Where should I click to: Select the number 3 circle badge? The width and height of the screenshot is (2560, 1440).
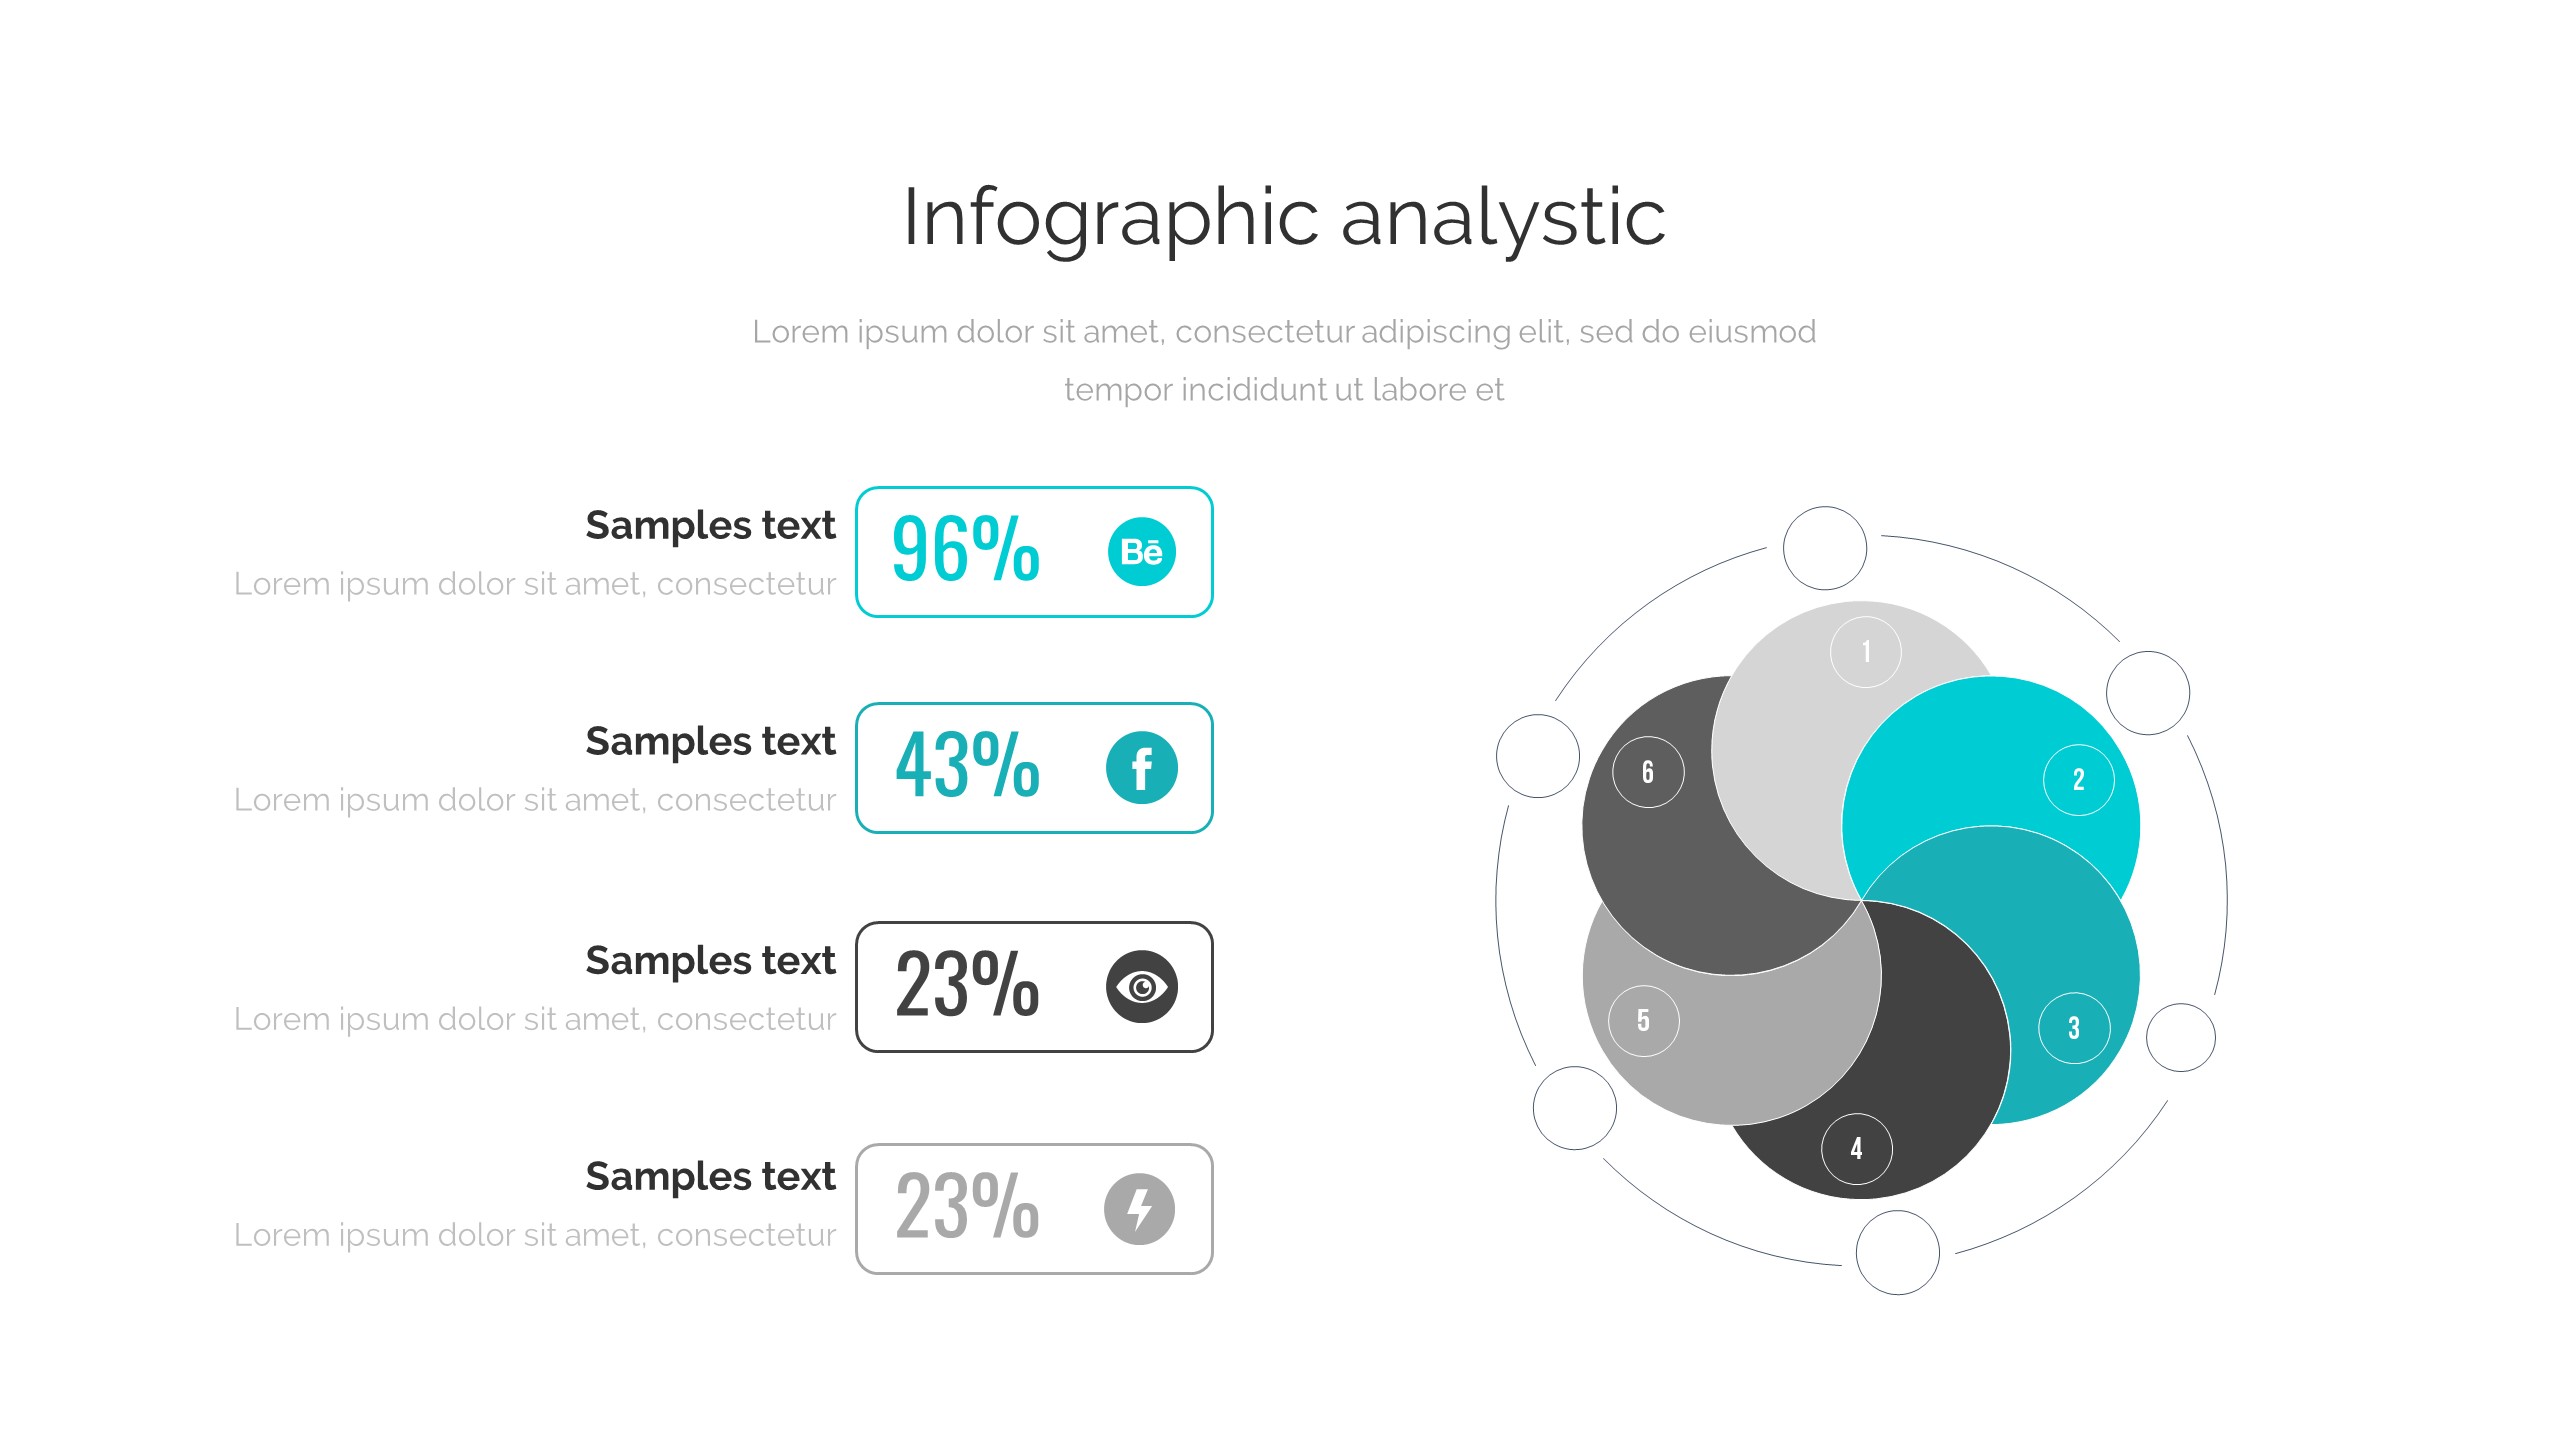pyautogui.click(x=2074, y=1027)
